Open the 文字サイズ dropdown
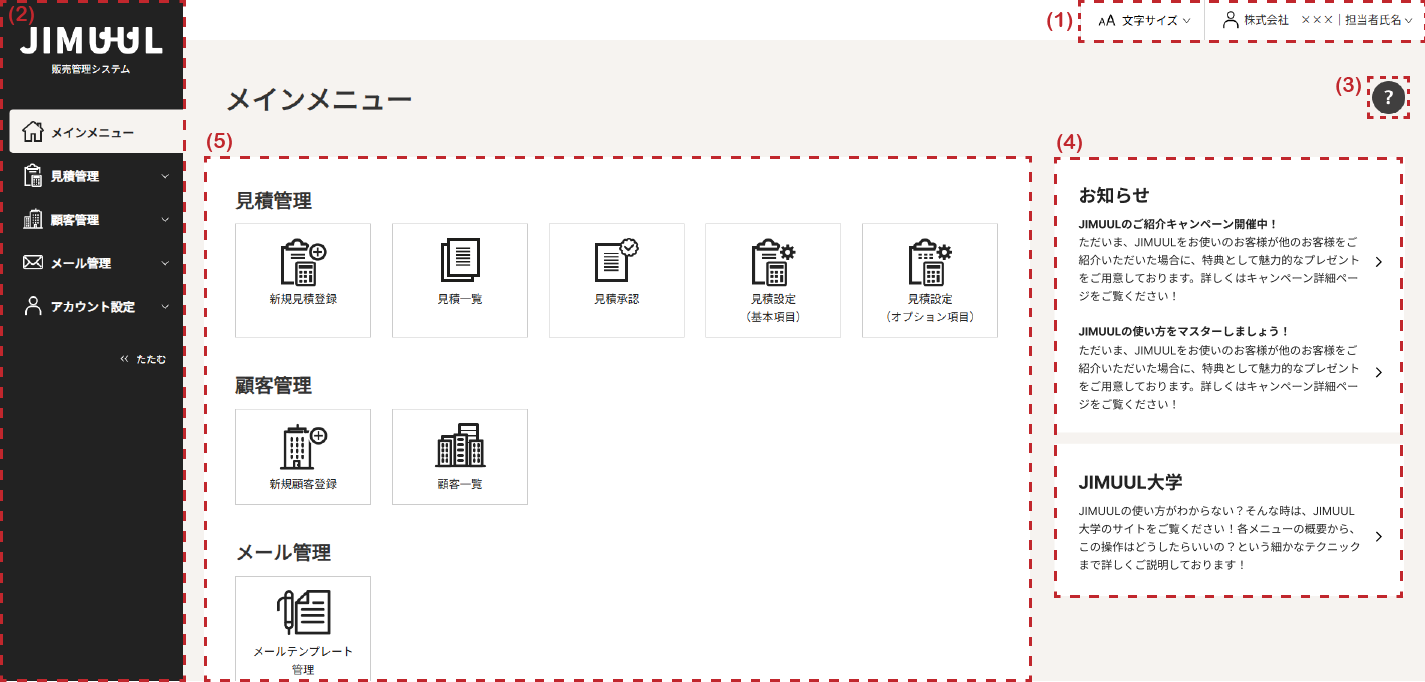The image size is (1425, 682). tap(1145, 20)
